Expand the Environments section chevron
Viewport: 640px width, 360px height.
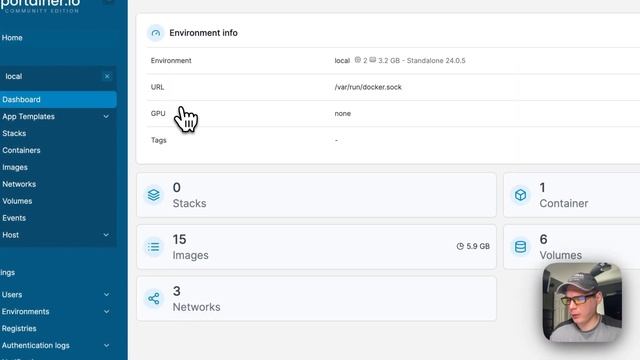[107, 312]
